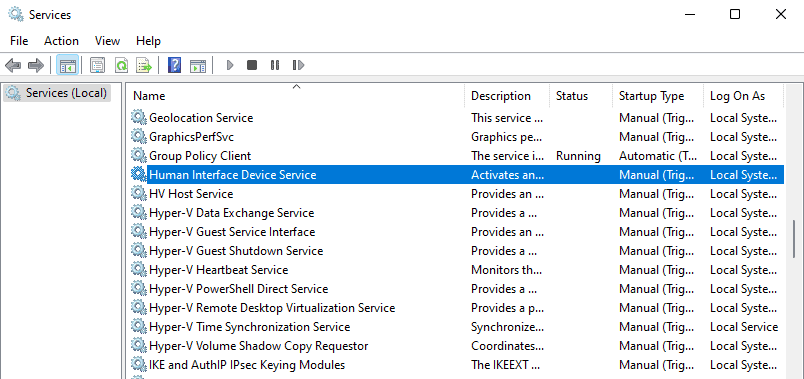Click gear icon beside Hyper-V Time Synchronization Service
This screenshot has height=379, width=804.
pos(138,326)
